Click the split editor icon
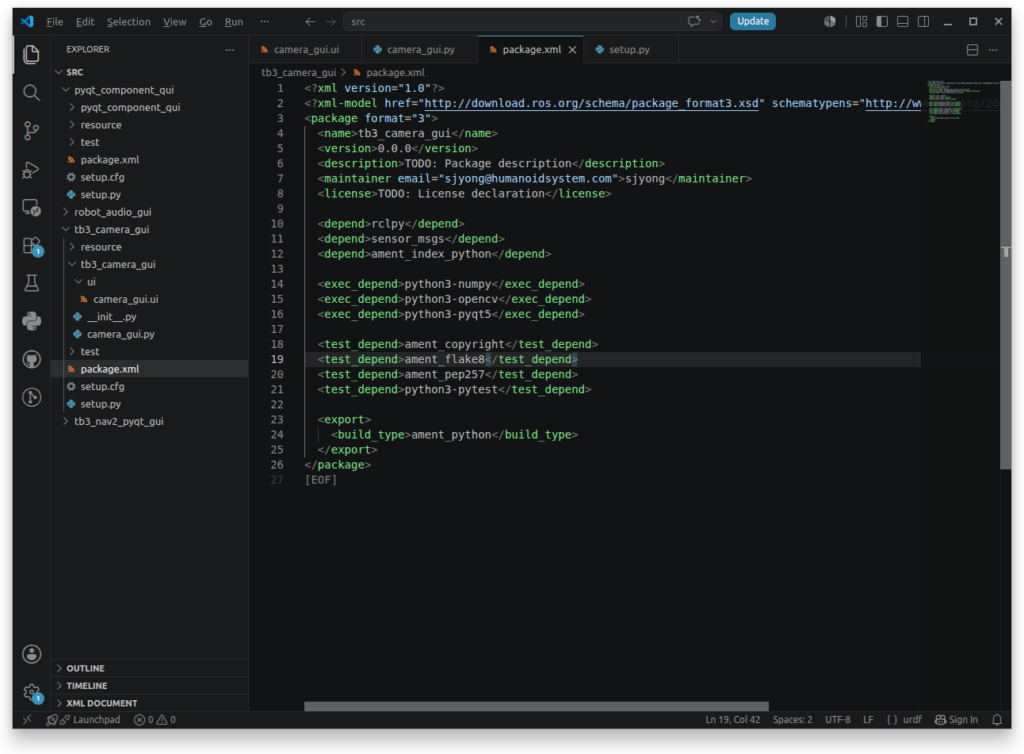This screenshot has height=754, width=1024. click(x=972, y=50)
